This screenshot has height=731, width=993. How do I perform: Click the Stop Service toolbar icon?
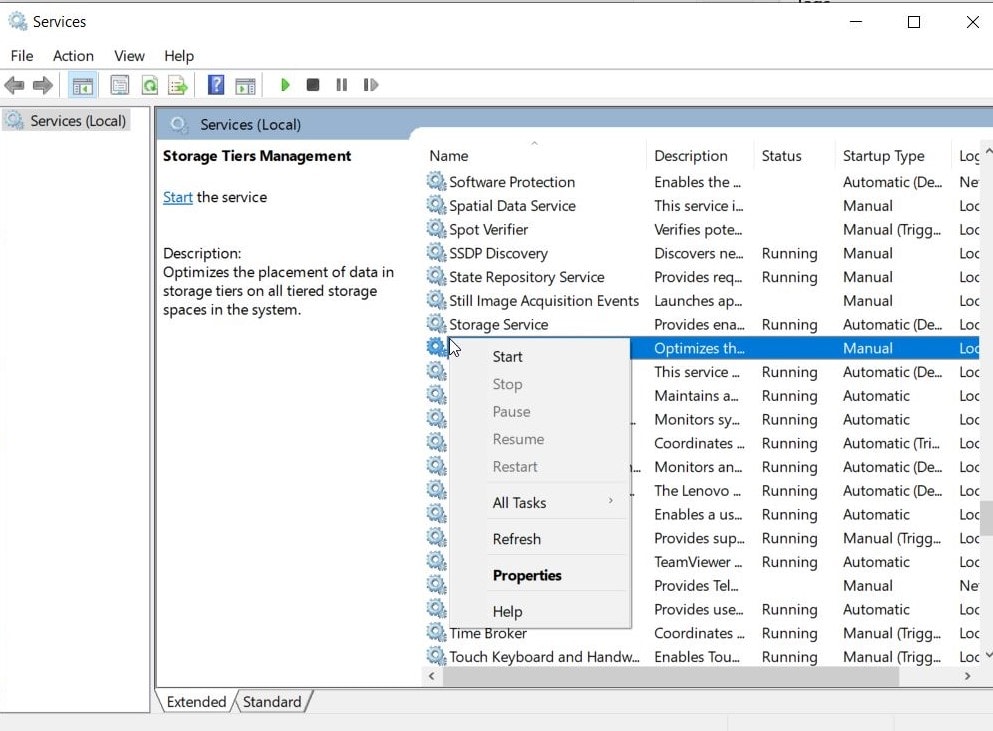pyautogui.click(x=312, y=85)
